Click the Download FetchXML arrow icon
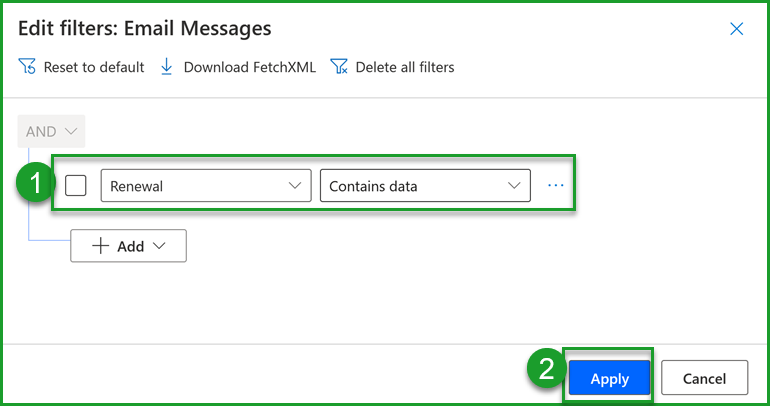This screenshot has width=770, height=406. 167,67
